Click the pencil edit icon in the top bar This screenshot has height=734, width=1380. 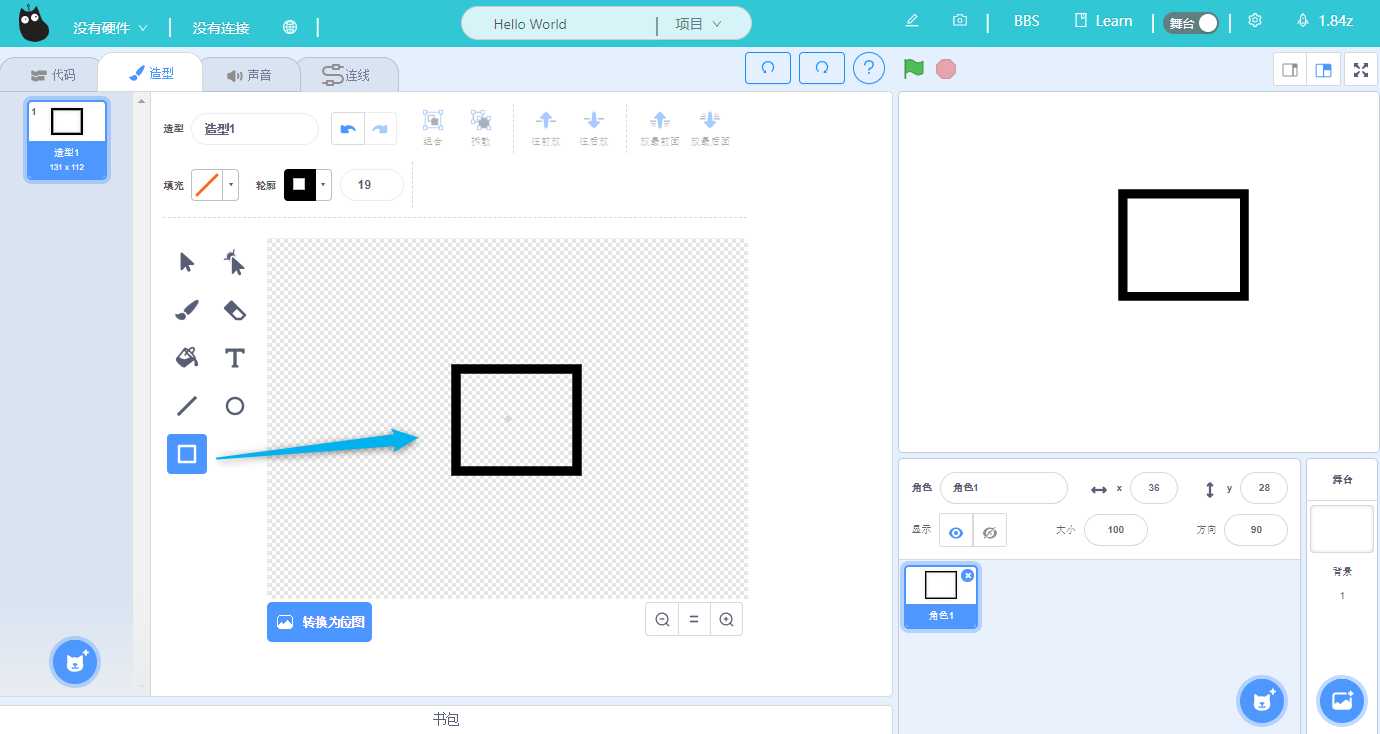[x=911, y=21]
